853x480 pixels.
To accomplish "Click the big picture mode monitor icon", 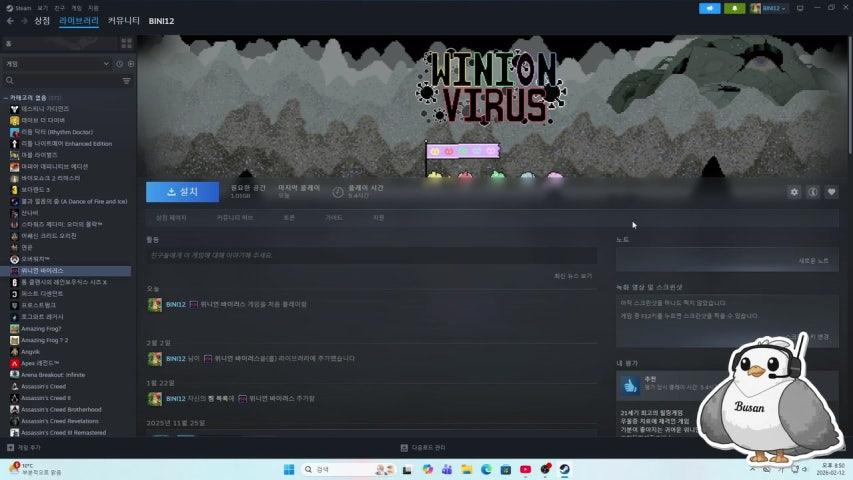I will click(800, 8).
